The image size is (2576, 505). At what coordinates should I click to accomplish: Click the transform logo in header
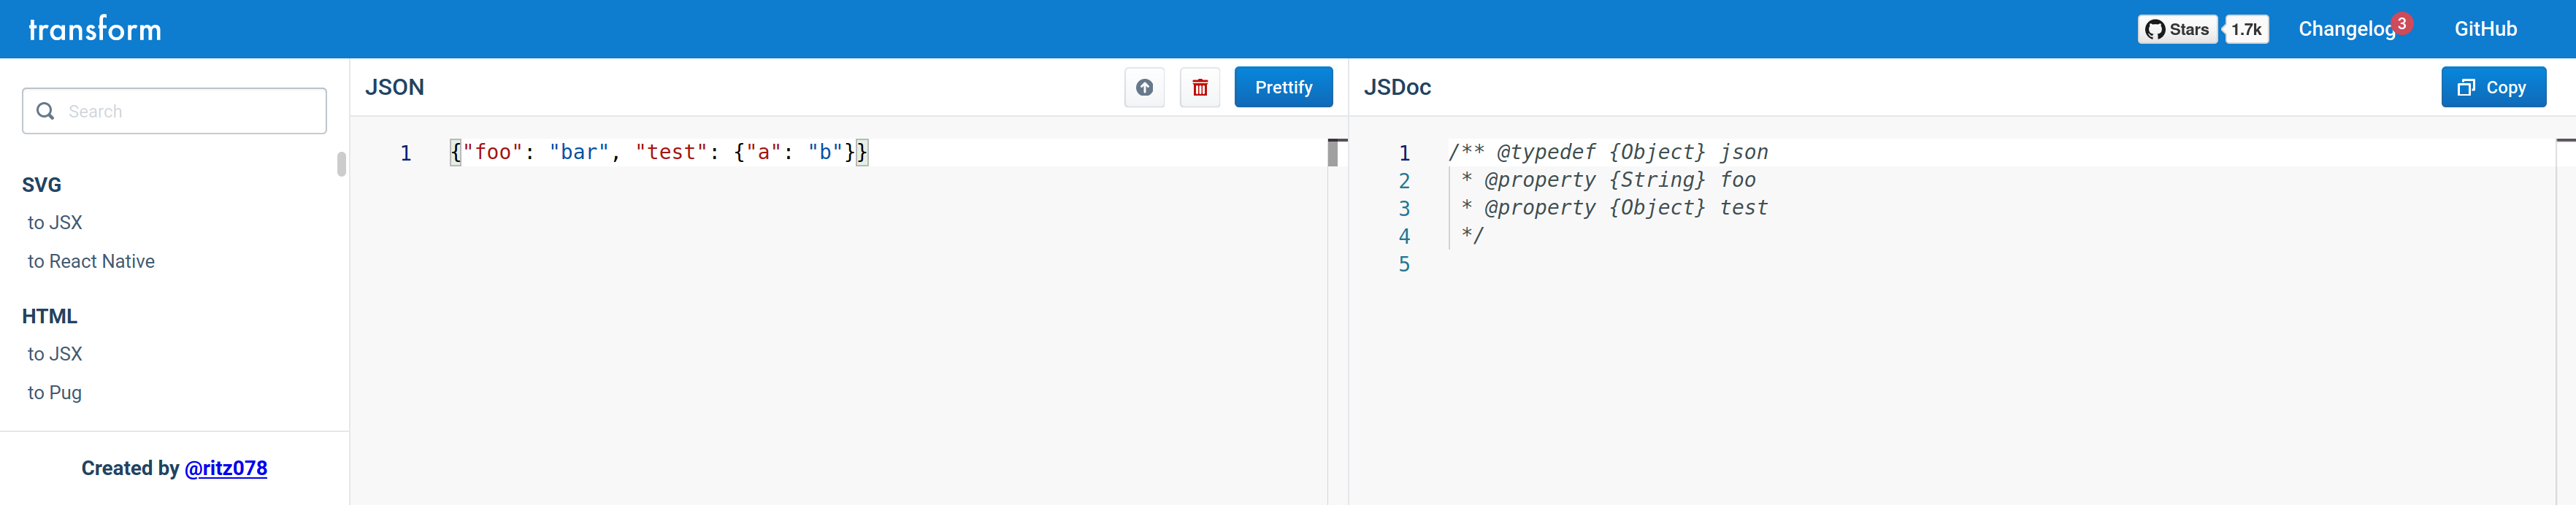pyautogui.click(x=94, y=29)
